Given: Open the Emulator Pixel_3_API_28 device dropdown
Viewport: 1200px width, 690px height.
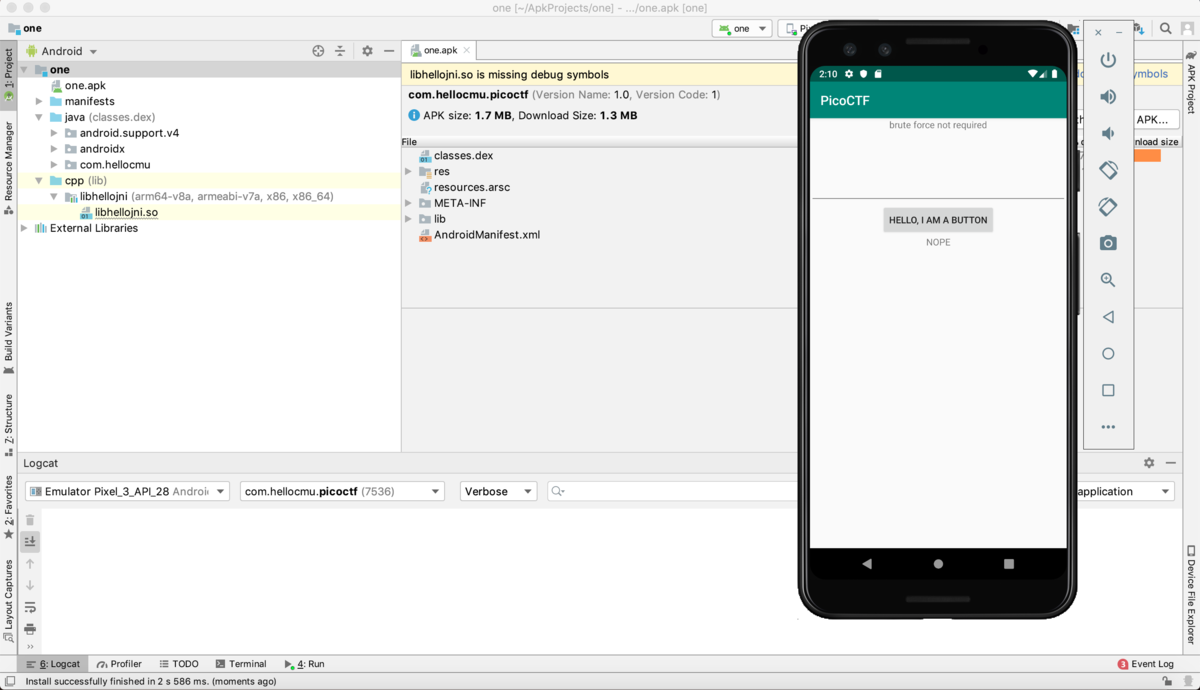Looking at the screenshot, I should point(126,491).
